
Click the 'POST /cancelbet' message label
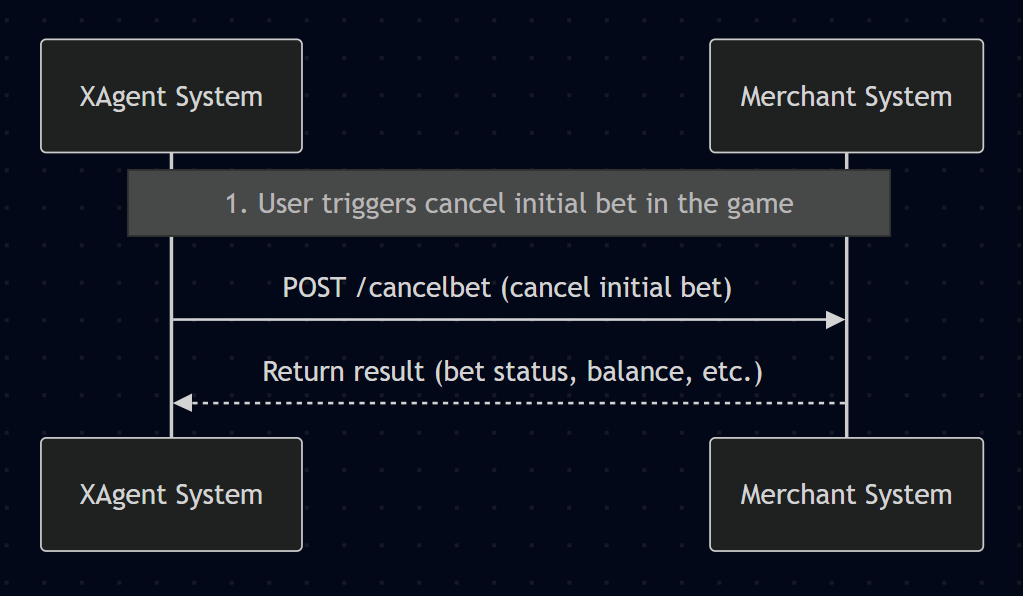tap(508, 288)
